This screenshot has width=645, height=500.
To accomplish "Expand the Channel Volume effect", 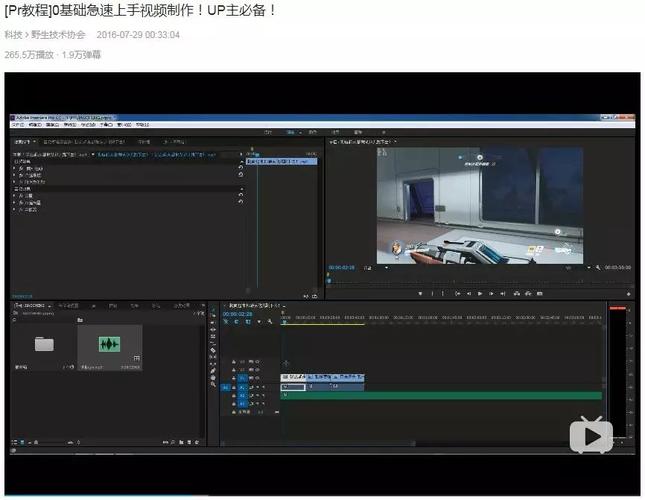I will coord(14,203).
